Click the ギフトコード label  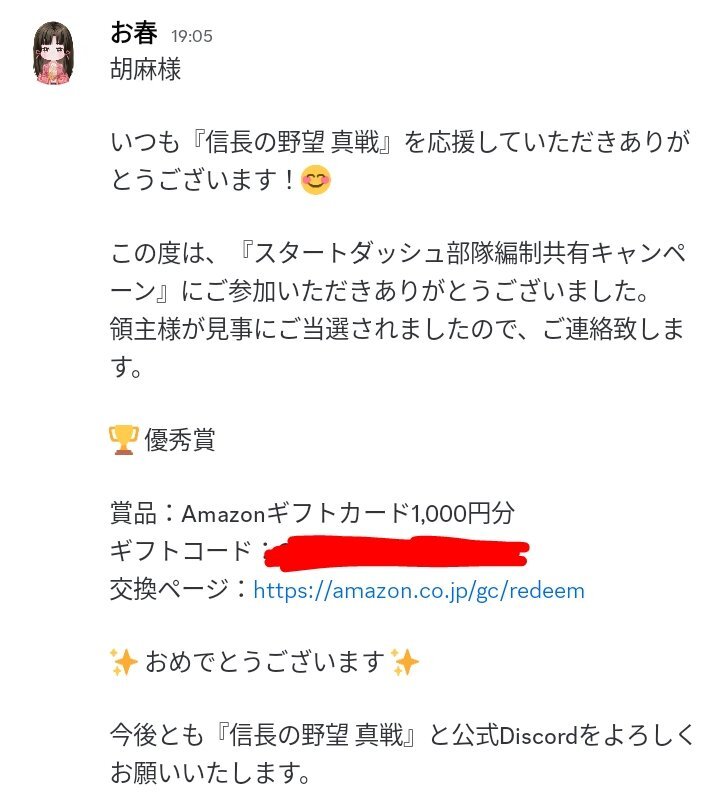pos(181,551)
